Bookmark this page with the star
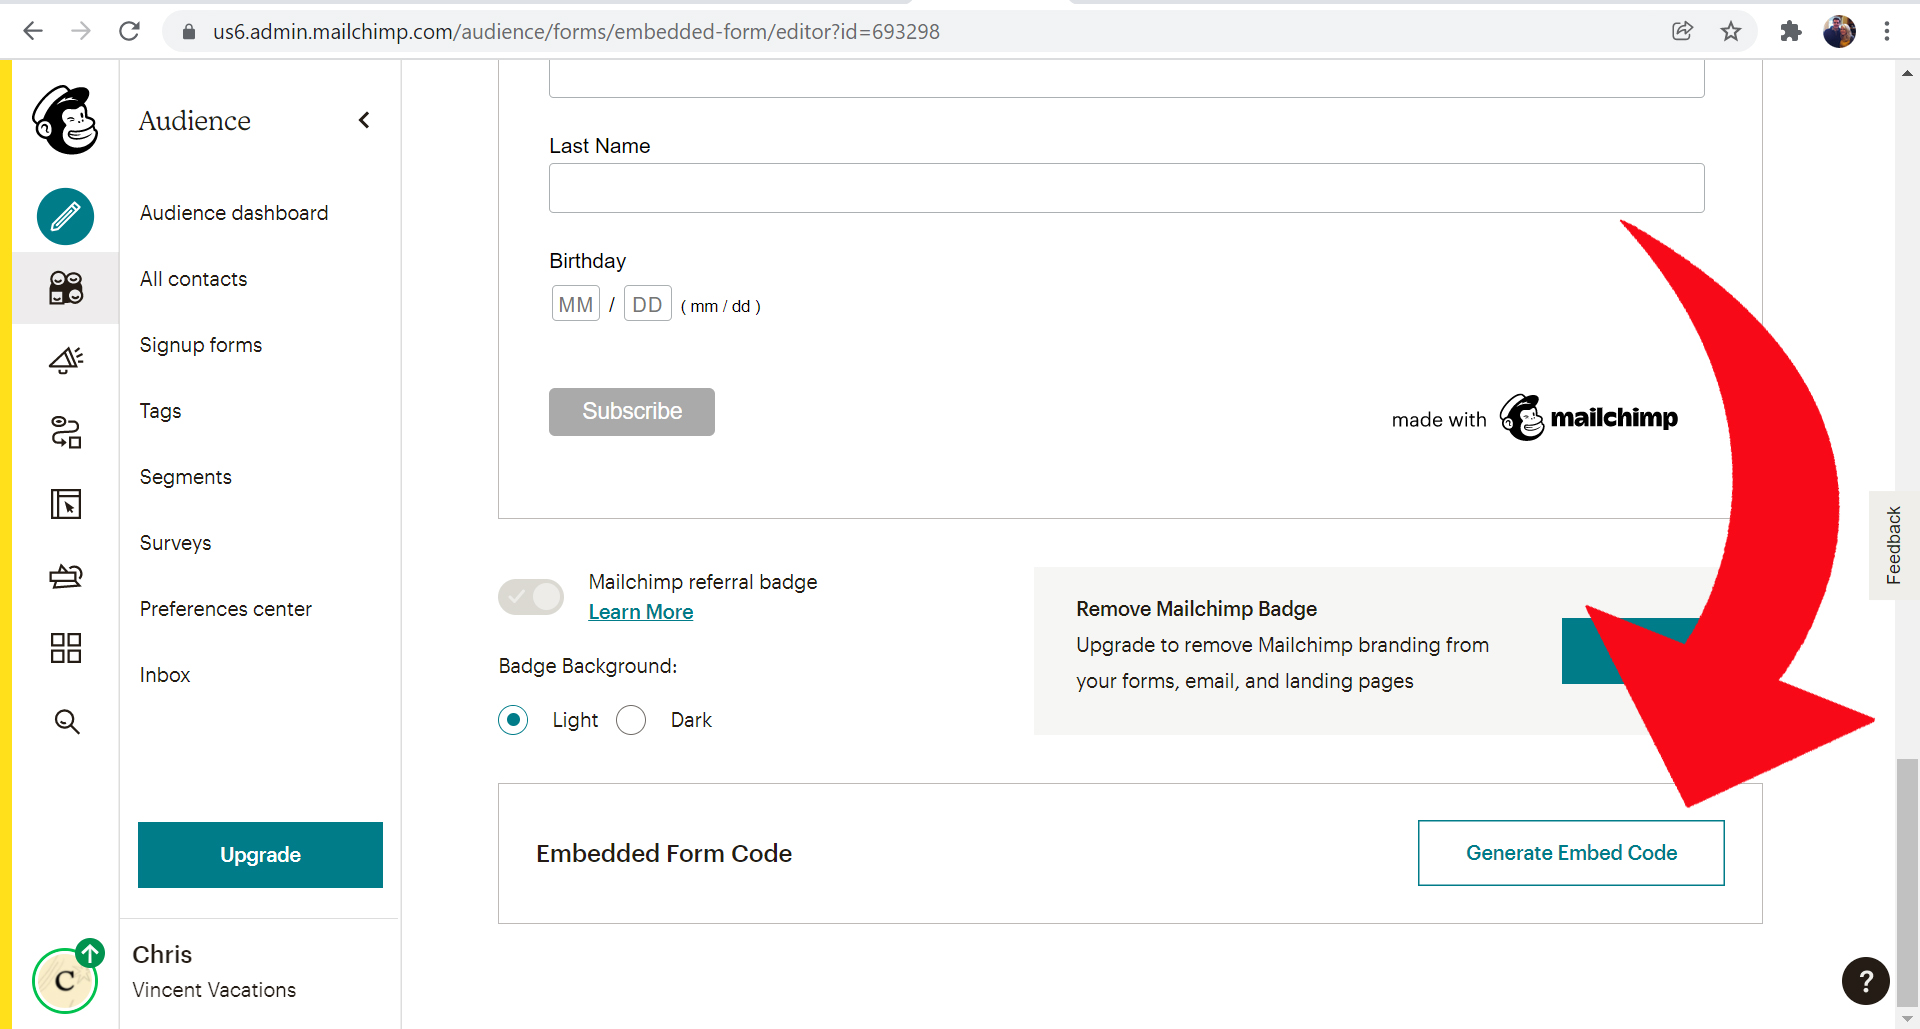Image resolution: width=1920 pixels, height=1029 pixels. (x=1731, y=31)
